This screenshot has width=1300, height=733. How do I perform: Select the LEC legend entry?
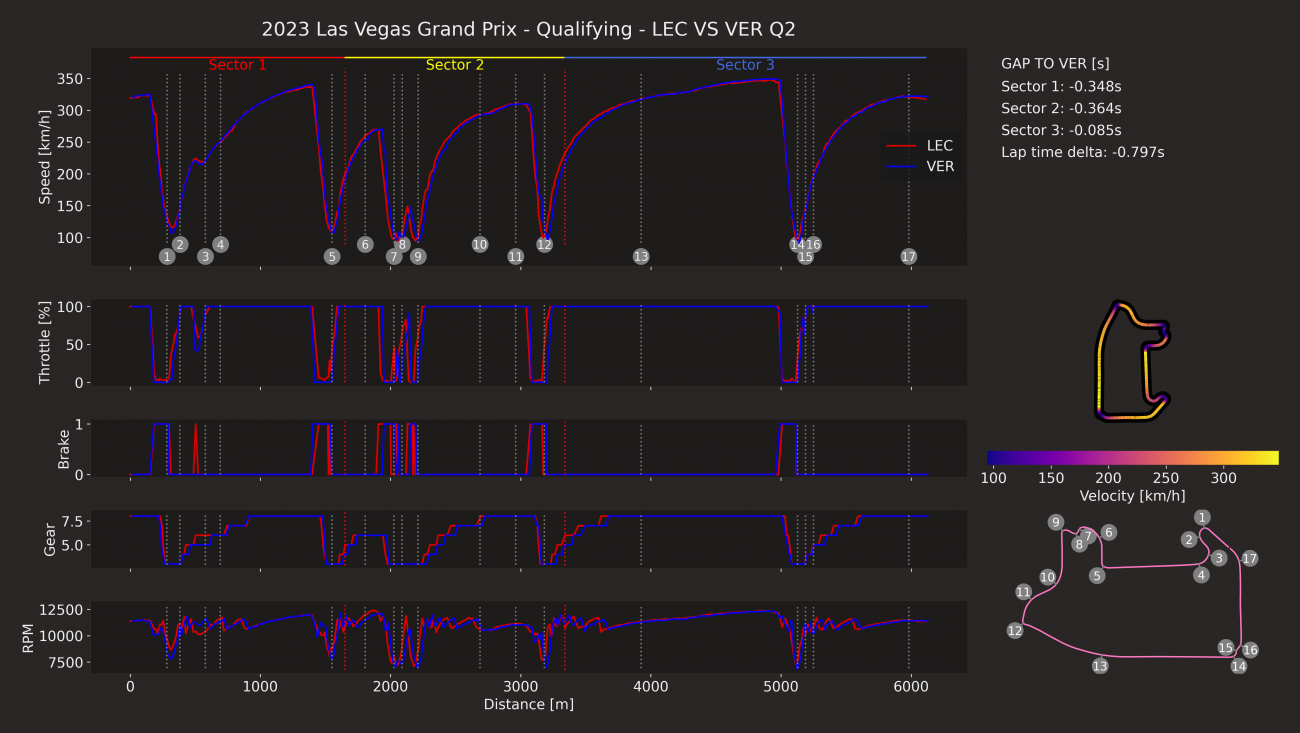coord(920,146)
